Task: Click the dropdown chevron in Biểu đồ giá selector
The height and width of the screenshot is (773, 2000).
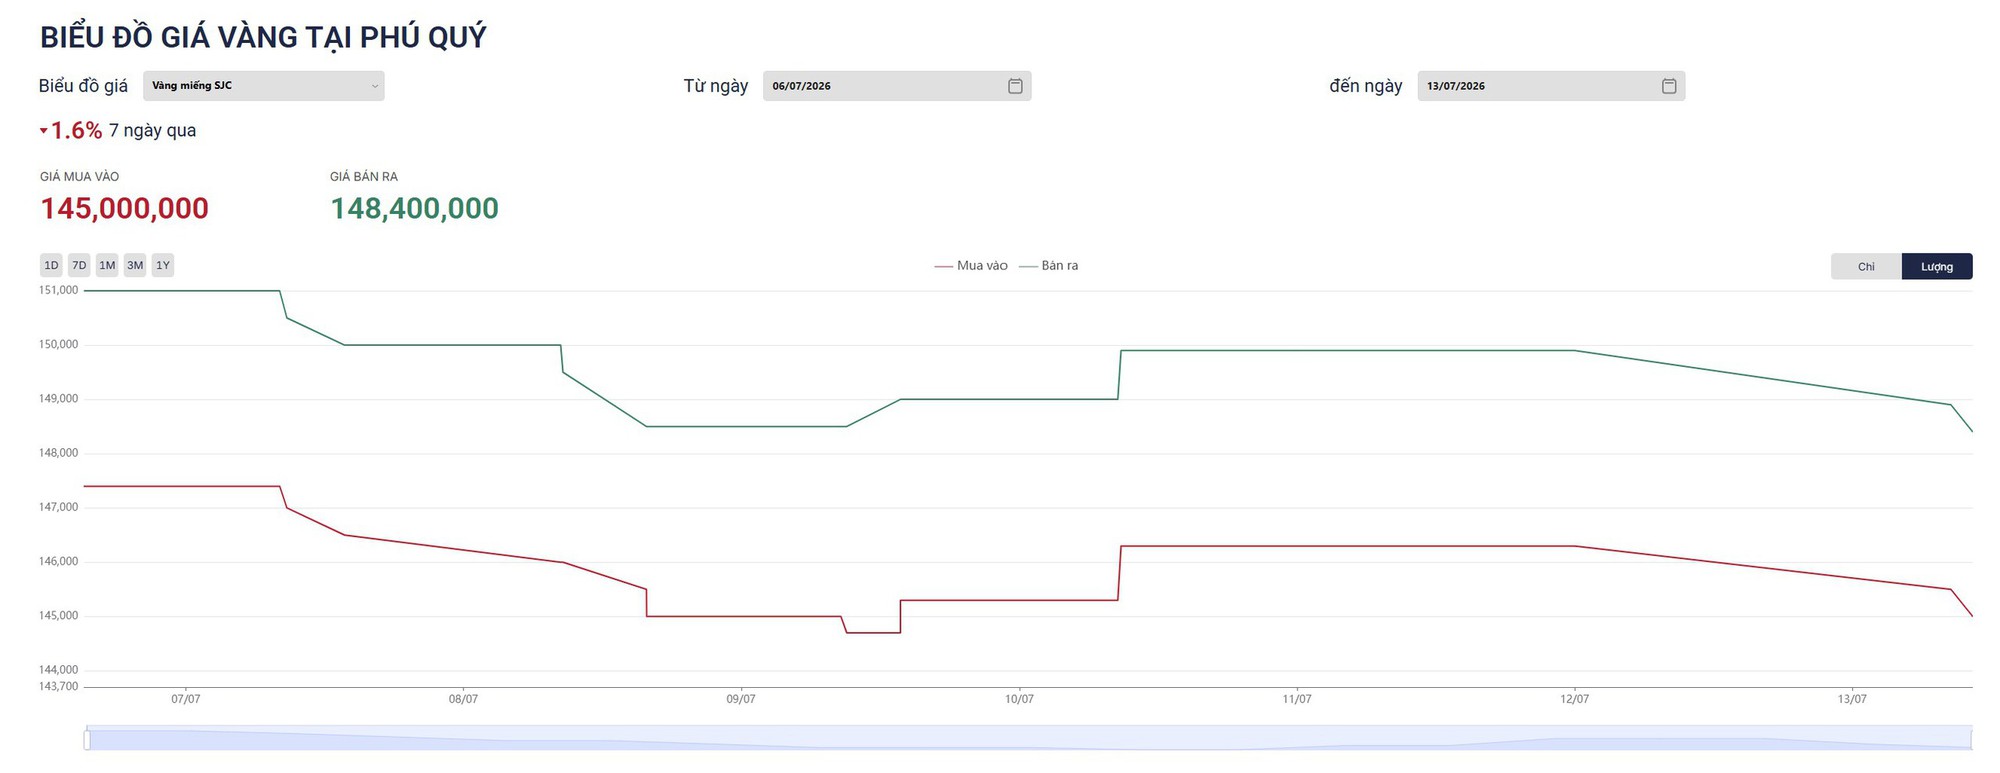Action: point(375,86)
